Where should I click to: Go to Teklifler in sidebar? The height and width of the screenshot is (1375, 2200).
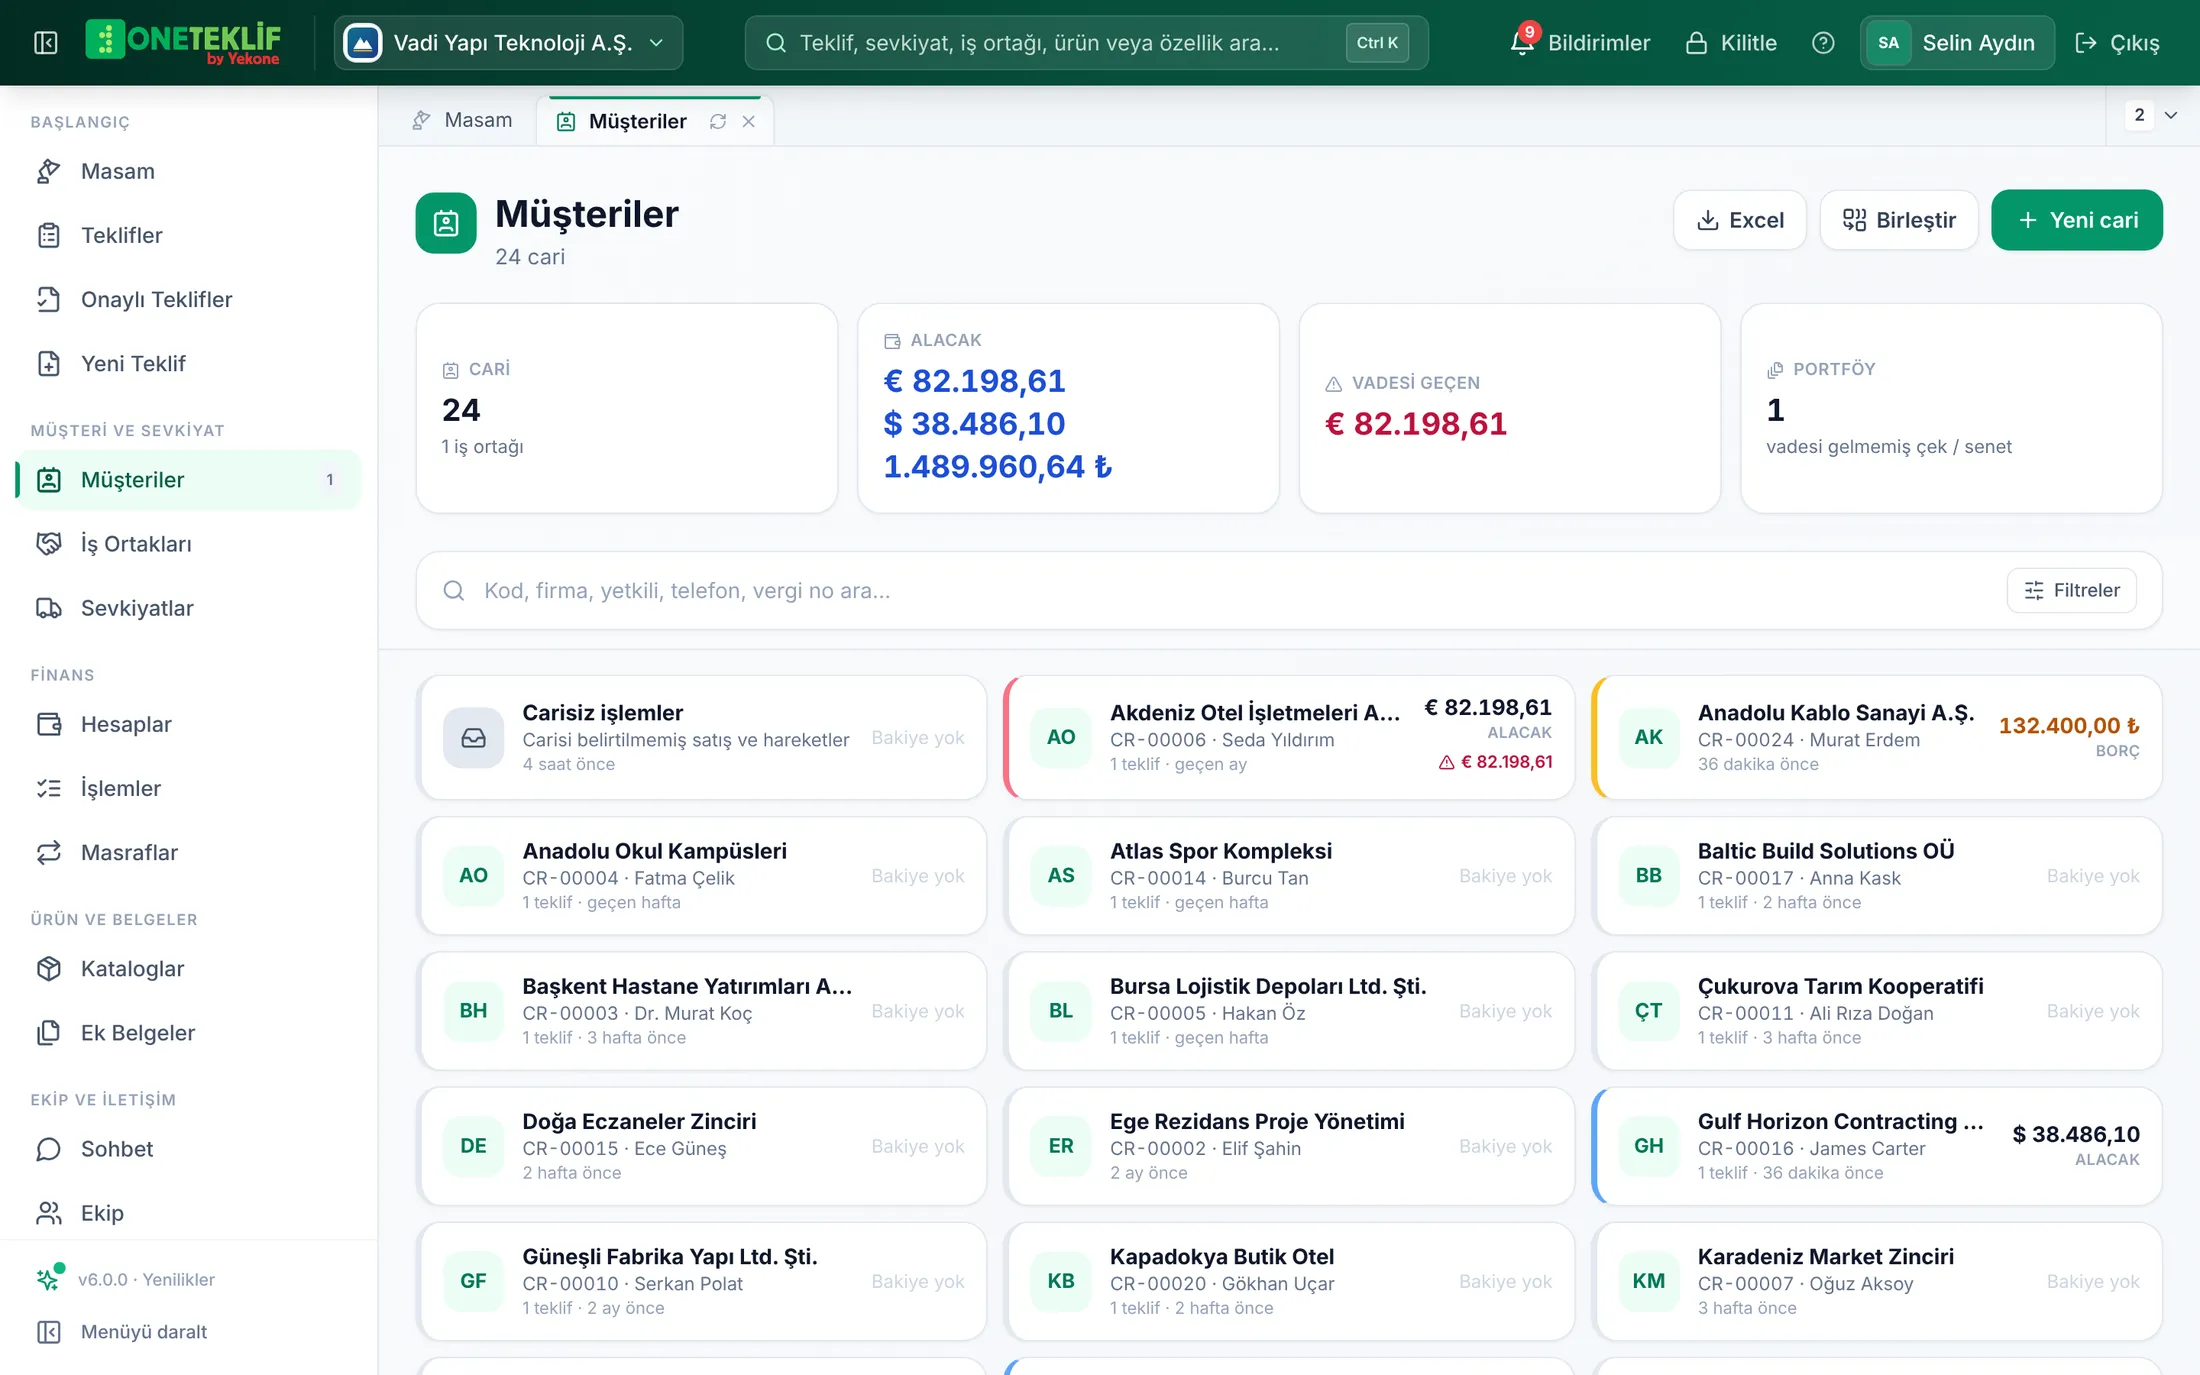[x=188, y=235]
